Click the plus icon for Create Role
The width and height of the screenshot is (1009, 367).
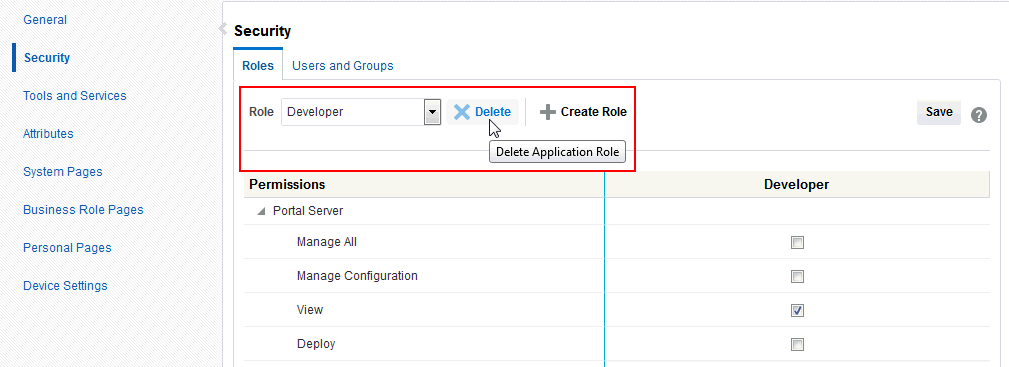click(x=548, y=112)
